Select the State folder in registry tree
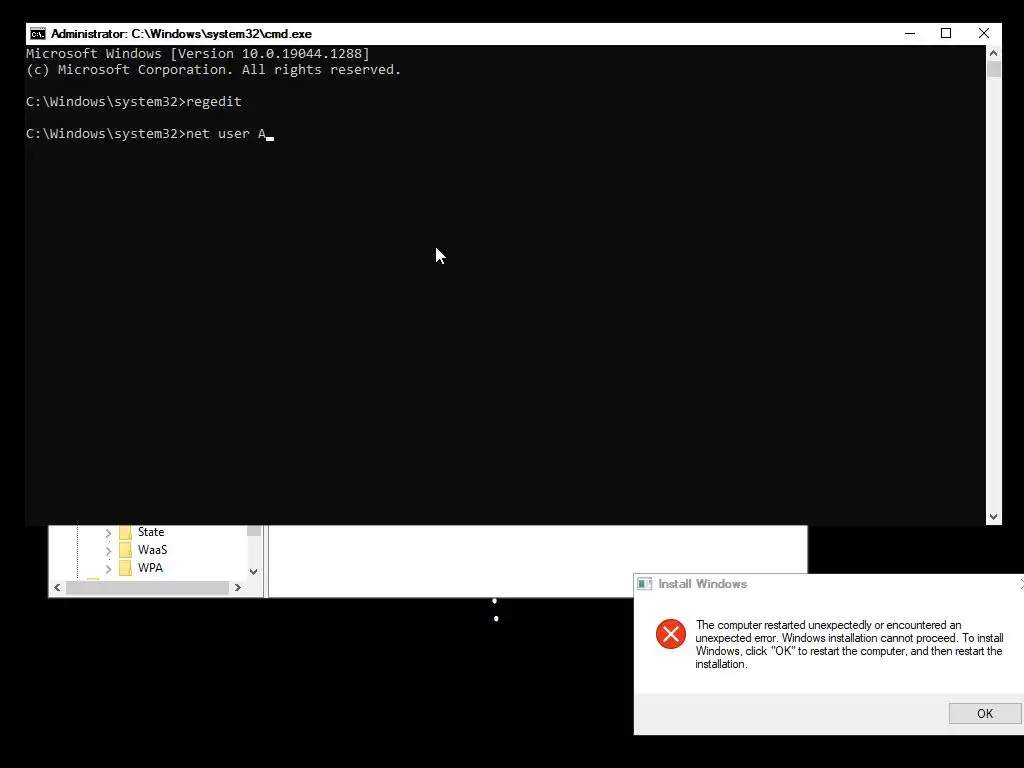 point(151,532)
